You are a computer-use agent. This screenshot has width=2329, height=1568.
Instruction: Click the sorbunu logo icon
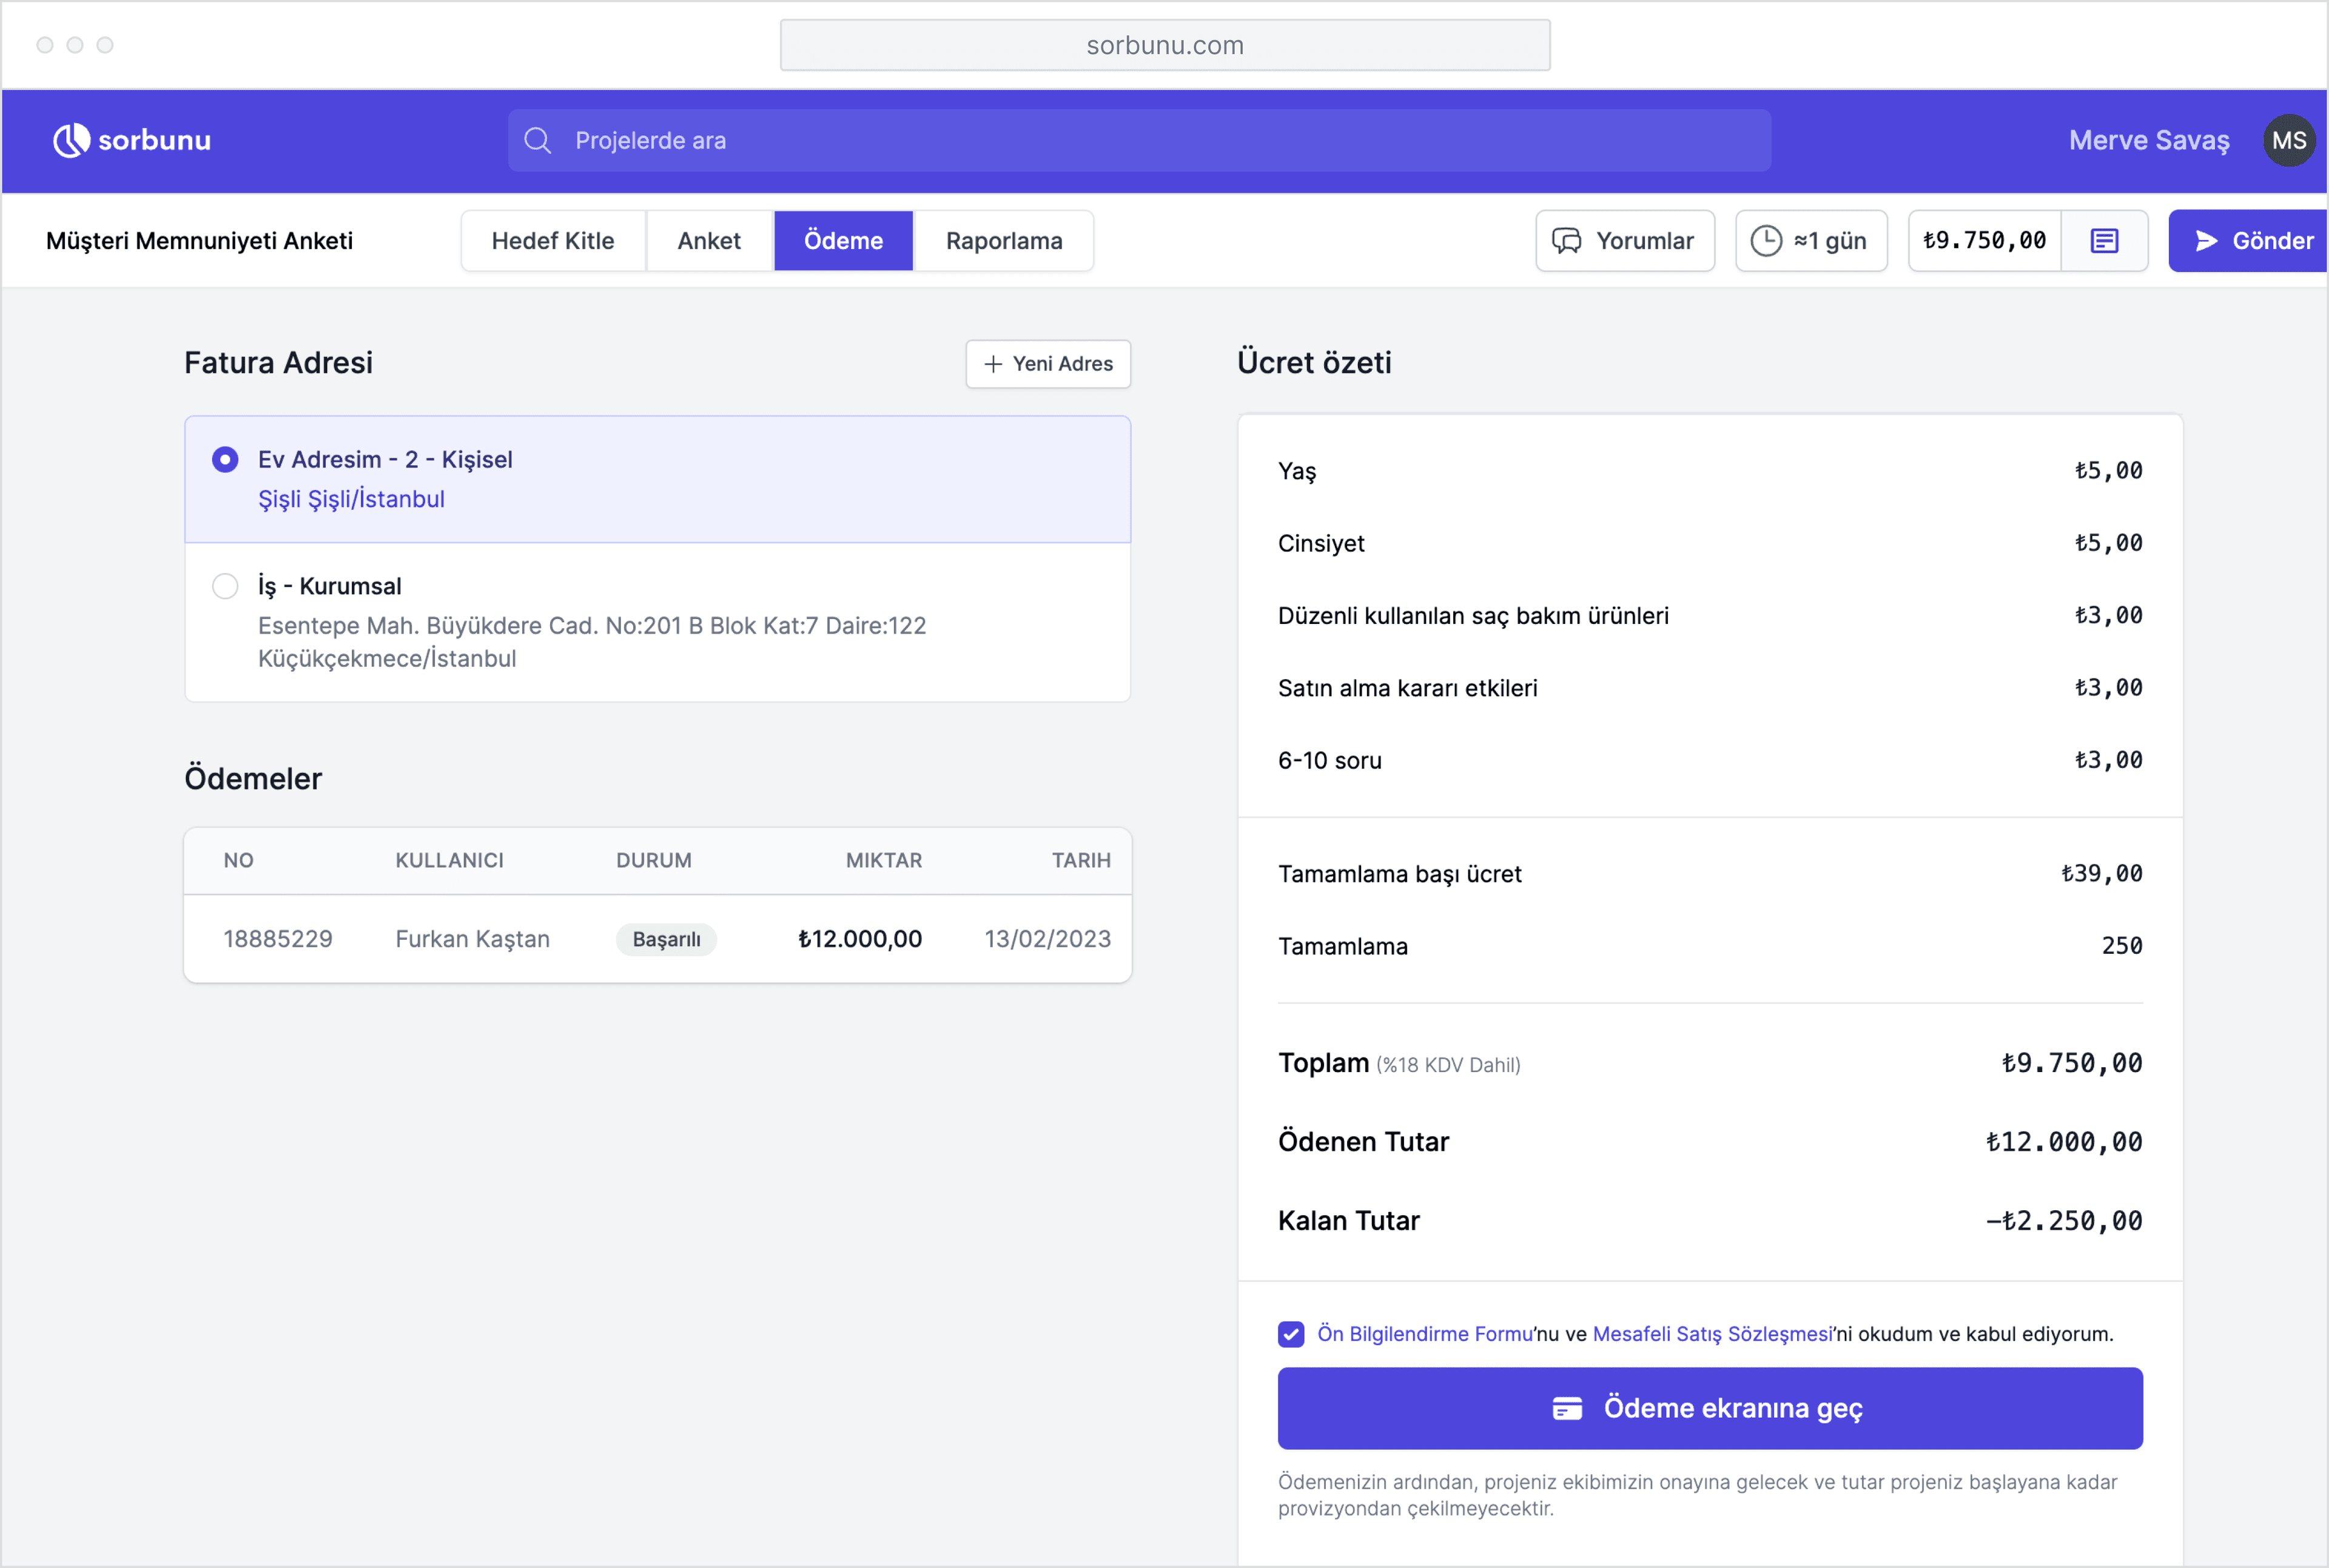(x=71, y=141)
